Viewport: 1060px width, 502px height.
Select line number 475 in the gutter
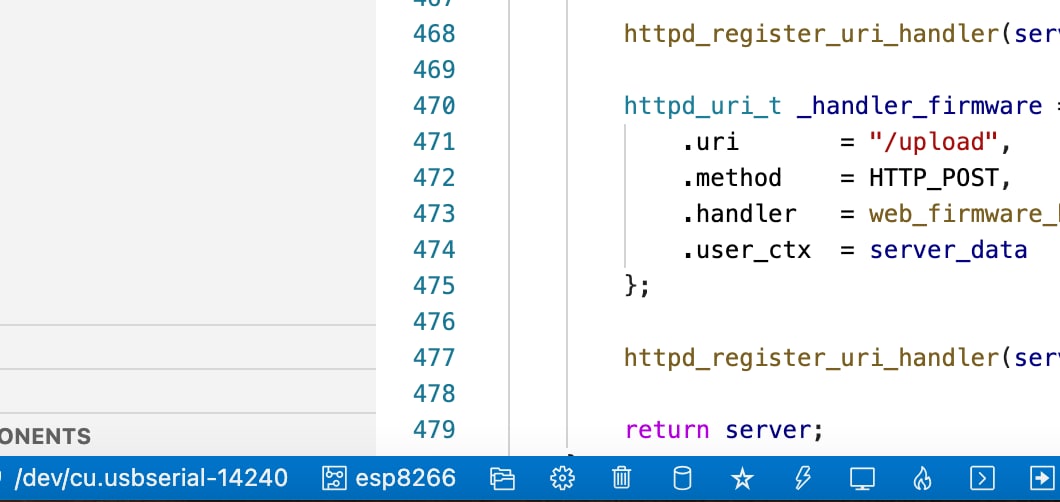(x=434, y=286)
